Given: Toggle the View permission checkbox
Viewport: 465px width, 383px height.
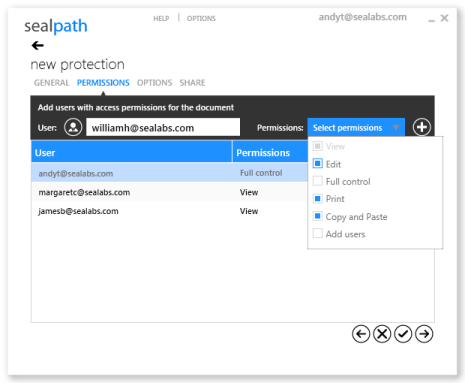Looking at the screenshot, I should point(318,146).
